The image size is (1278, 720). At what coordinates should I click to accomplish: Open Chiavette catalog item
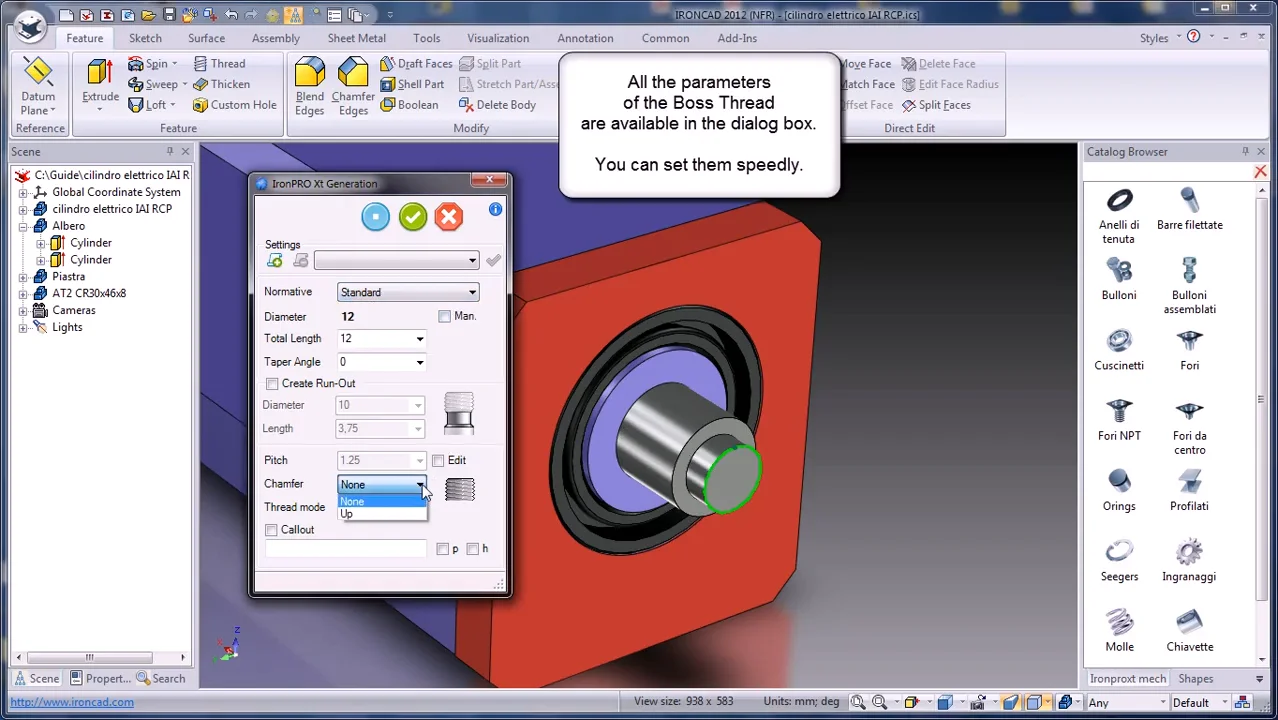click(1190, 631)
